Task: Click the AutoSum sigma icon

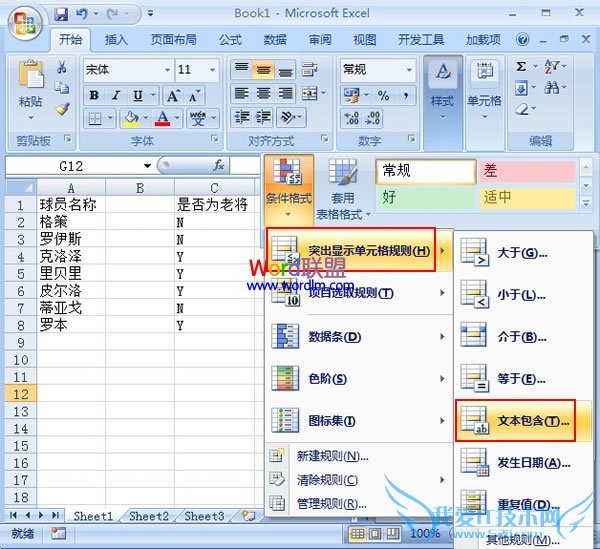Action: pos(521,67)
